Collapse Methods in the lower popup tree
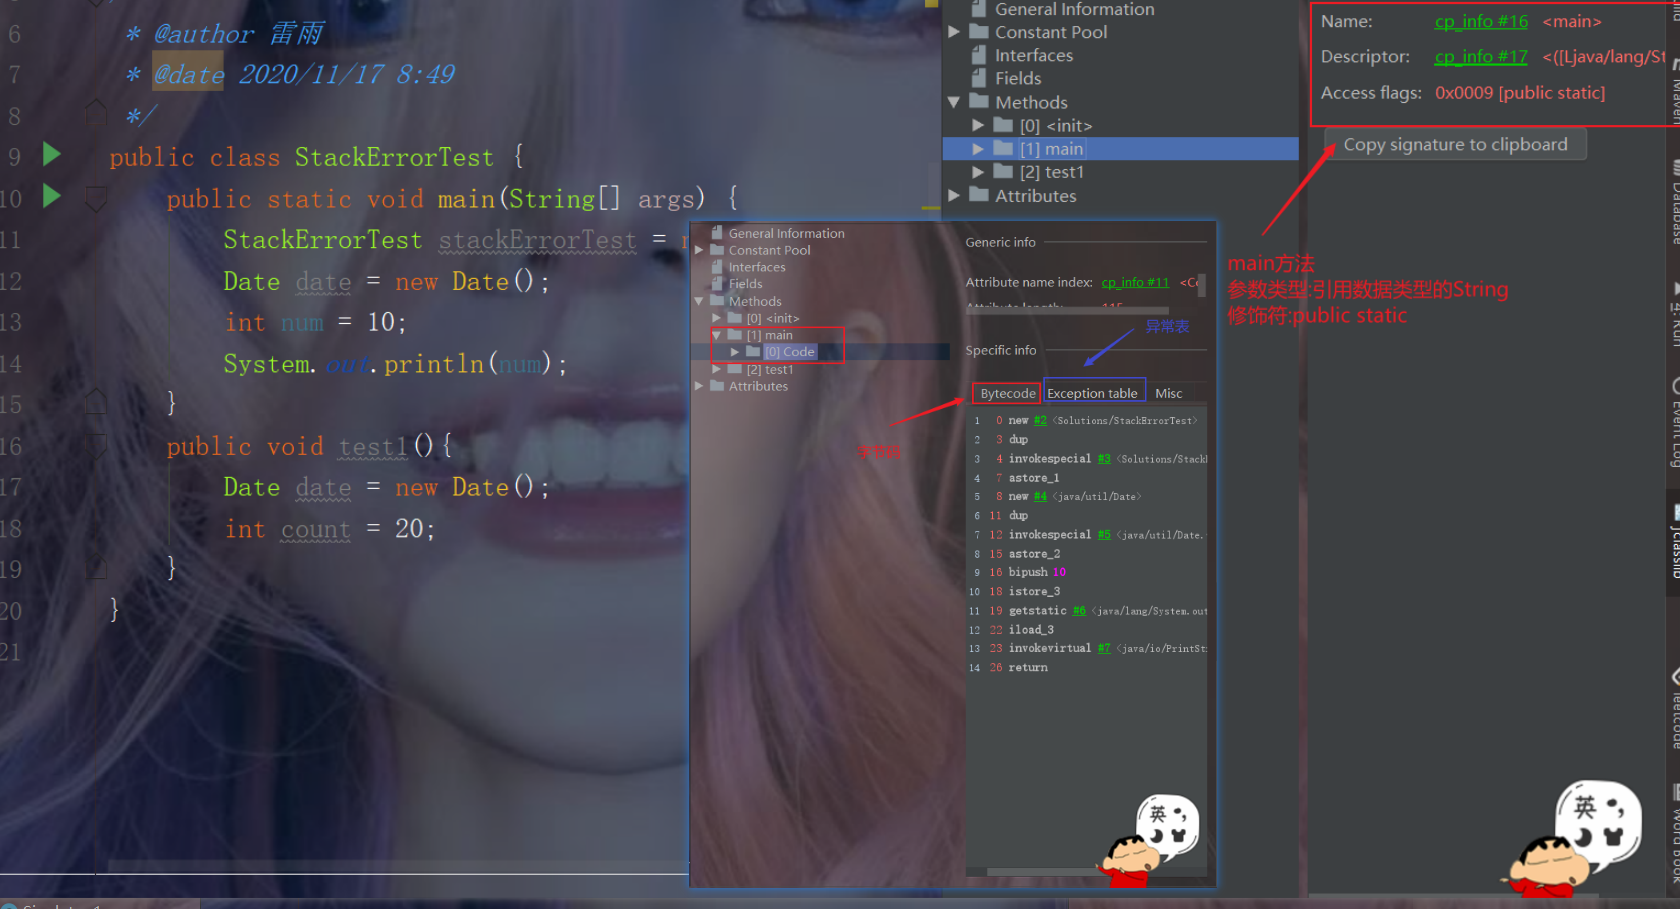This screenshot has height=909, width=1680. pos(699,301)
